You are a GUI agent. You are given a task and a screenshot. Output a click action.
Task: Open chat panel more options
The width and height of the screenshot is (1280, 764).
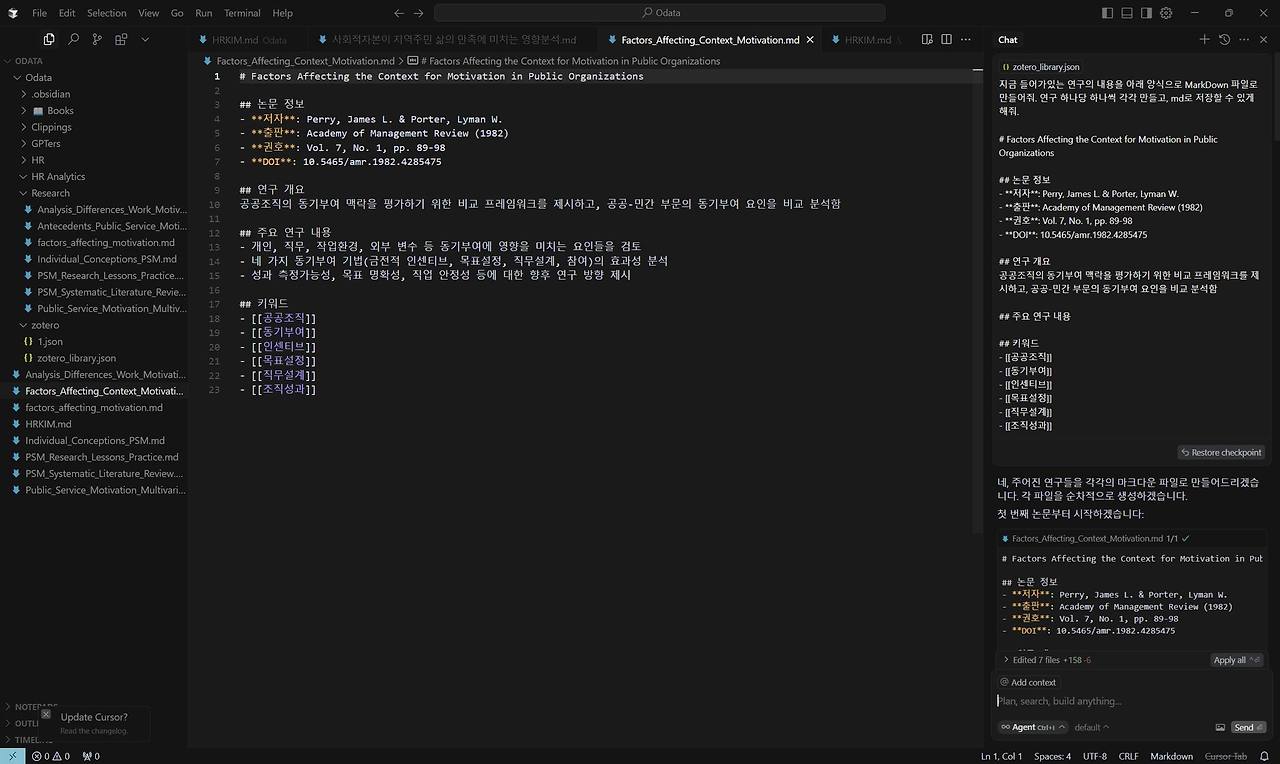[x=1244, y=39]
